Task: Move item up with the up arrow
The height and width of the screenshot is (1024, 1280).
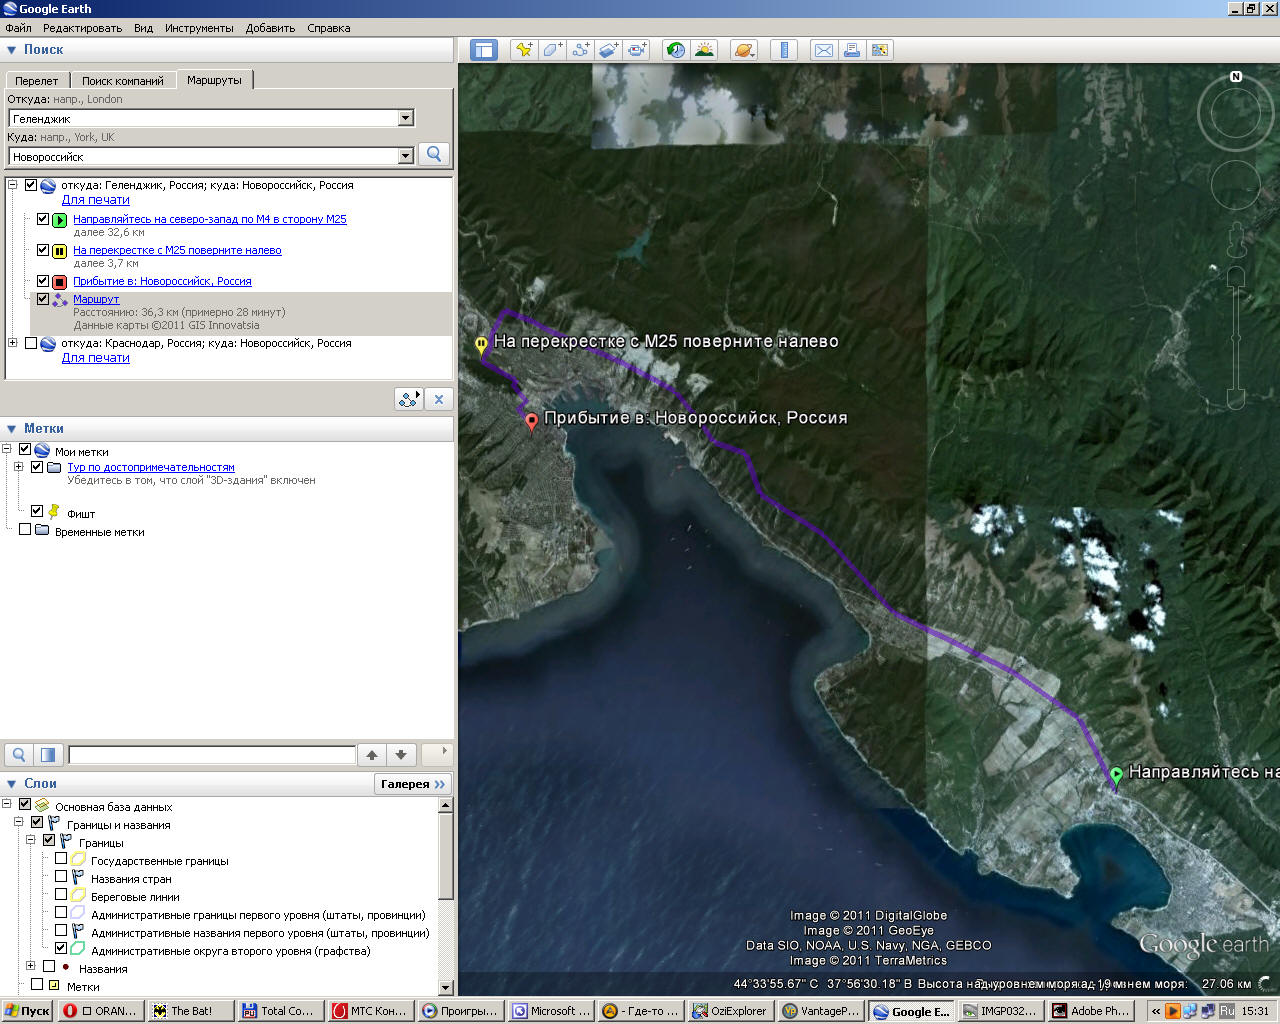Action: 372,755
